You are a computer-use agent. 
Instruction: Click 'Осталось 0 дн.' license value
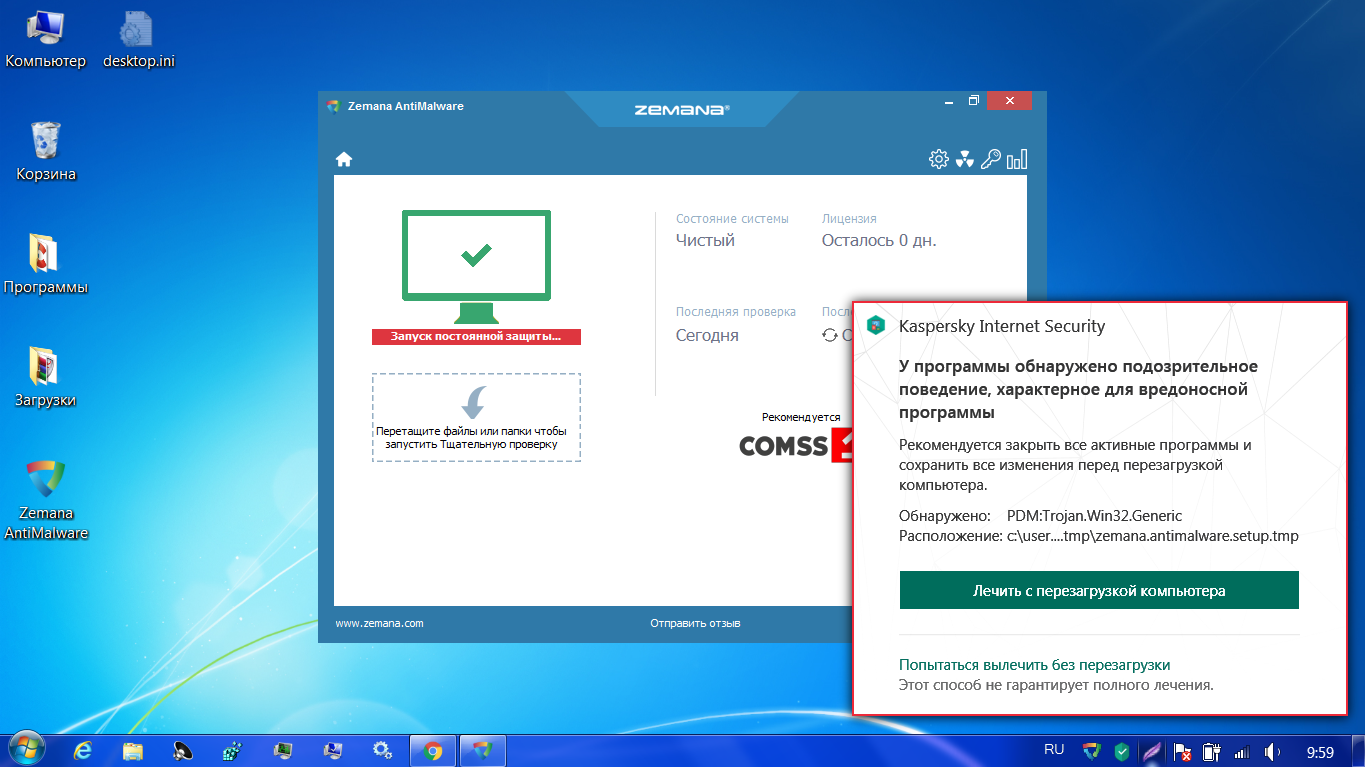[879, 240]
